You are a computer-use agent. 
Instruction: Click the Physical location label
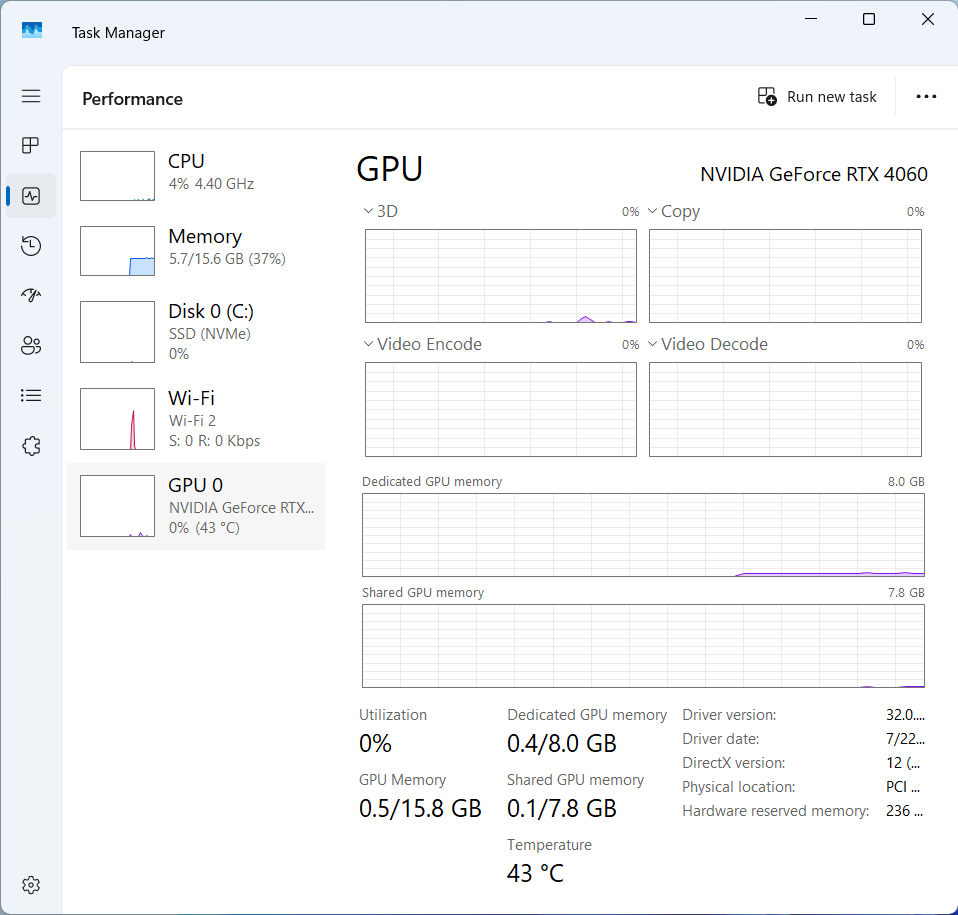(739, 787)
